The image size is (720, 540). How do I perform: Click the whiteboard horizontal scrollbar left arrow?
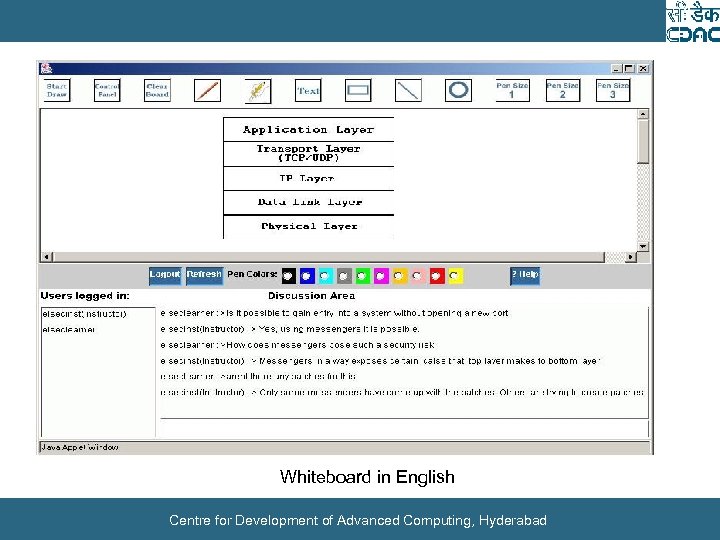[47, 257]
